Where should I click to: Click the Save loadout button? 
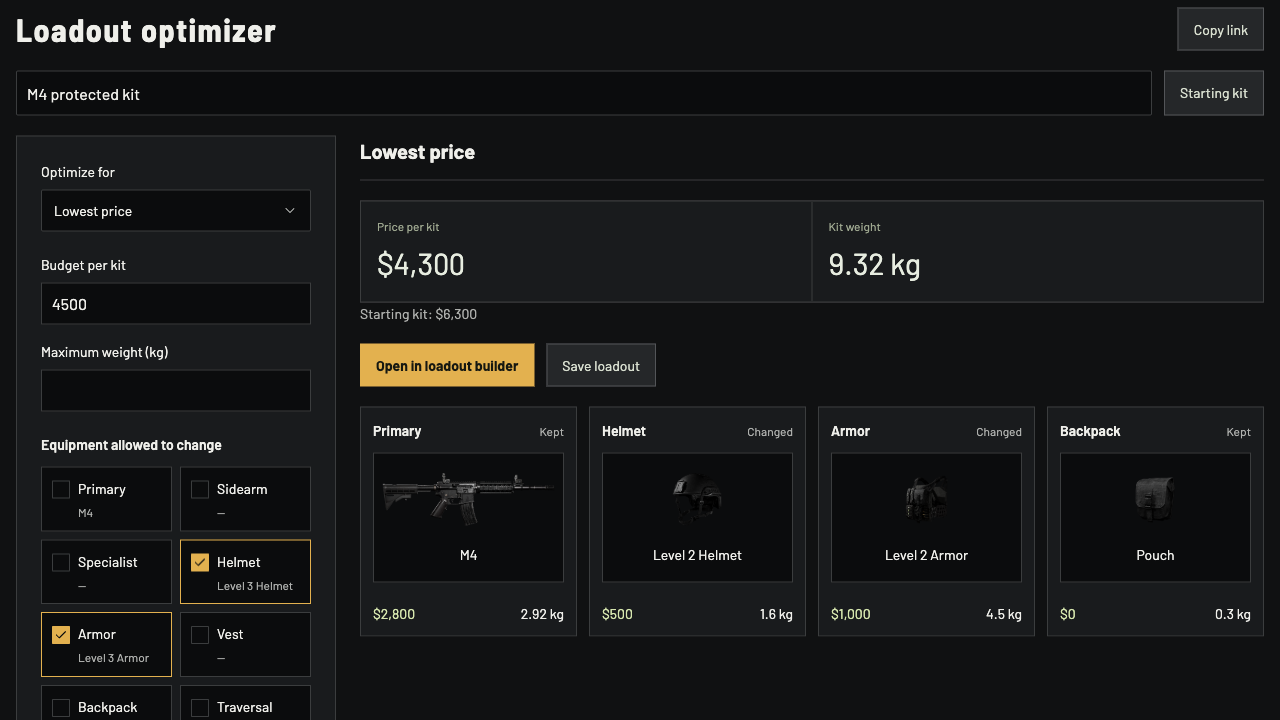pos(601,365)
